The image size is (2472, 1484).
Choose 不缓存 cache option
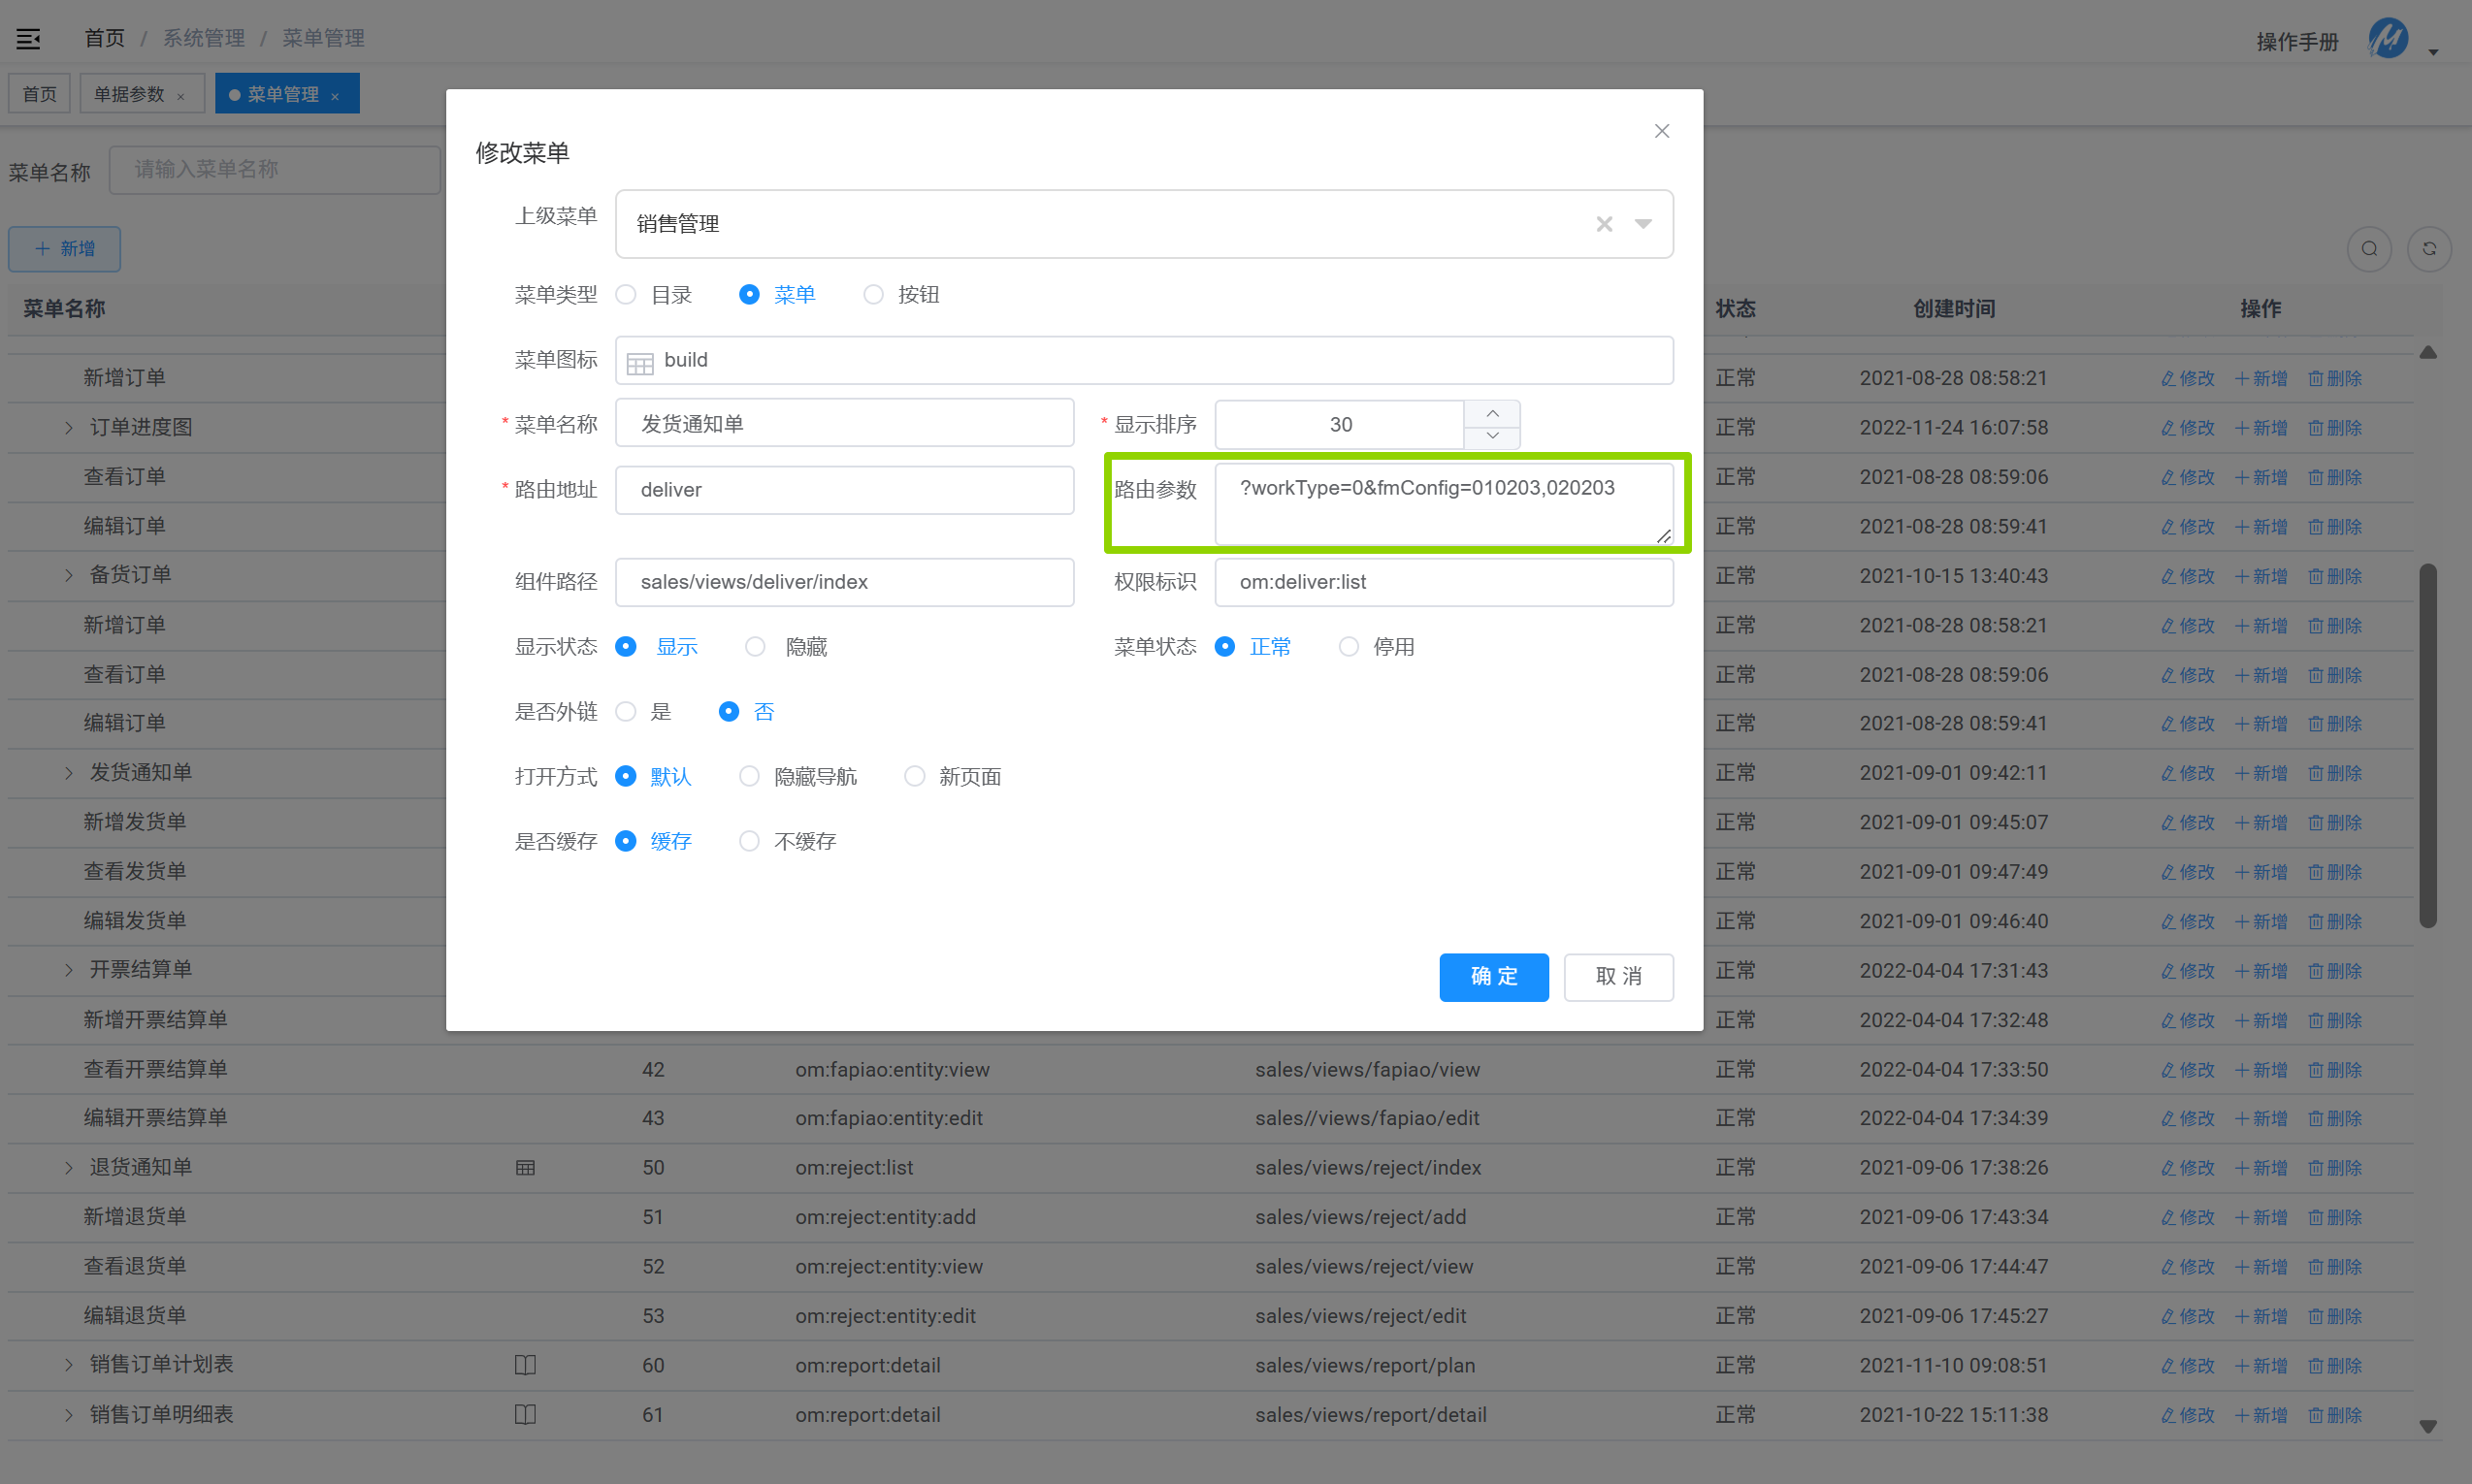click(x=749, y=842)
